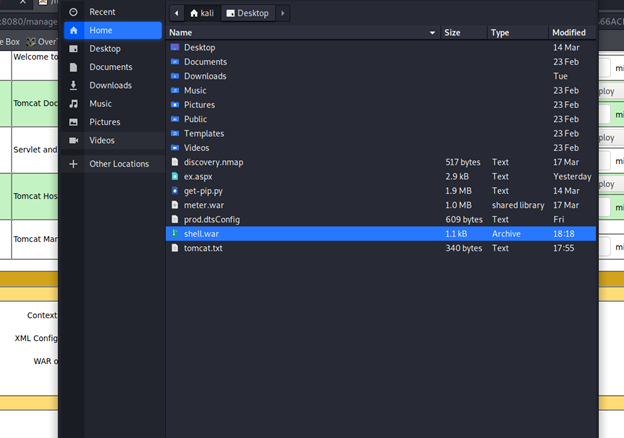
Task: Select the prod.dtsConfig file
Action: click(x=381, y=219)
